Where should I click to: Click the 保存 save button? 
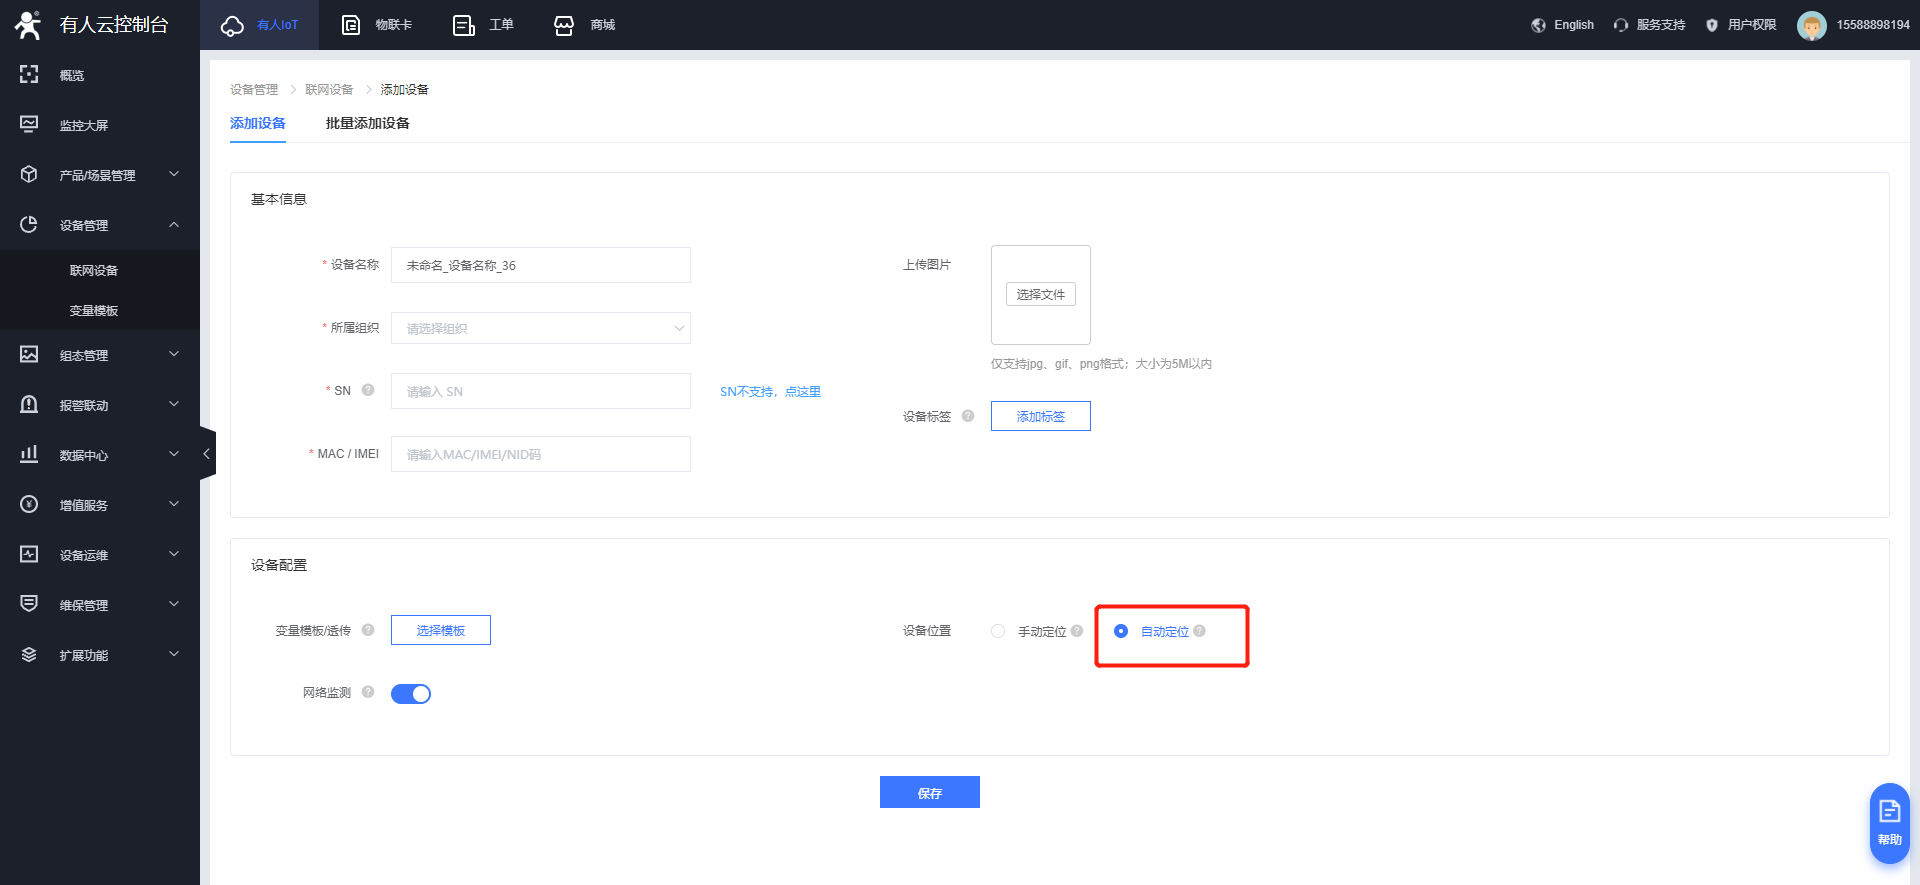click(x=930, y=792)
